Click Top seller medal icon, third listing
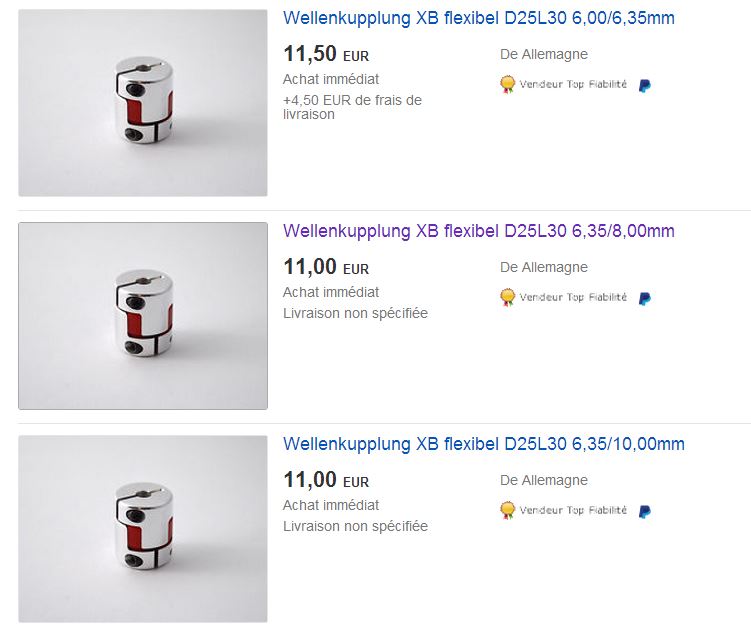751x631 pixels. coord(507,511)
